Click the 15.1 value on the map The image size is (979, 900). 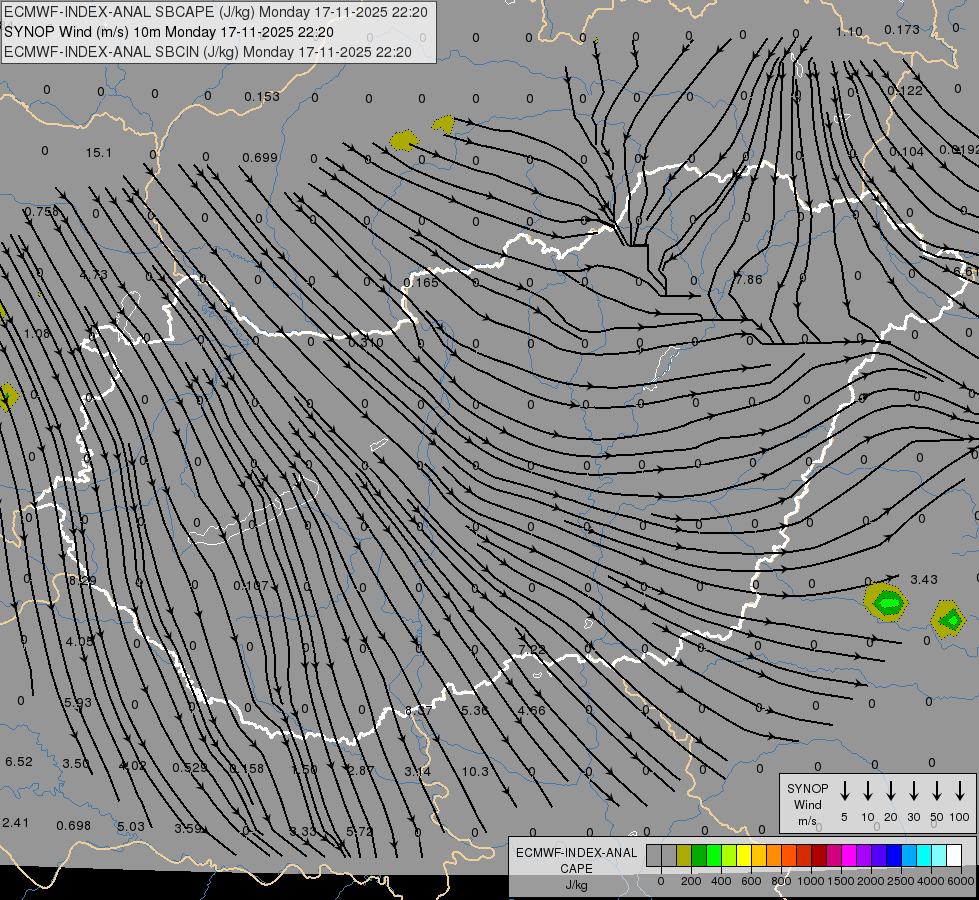coord(99,152)
